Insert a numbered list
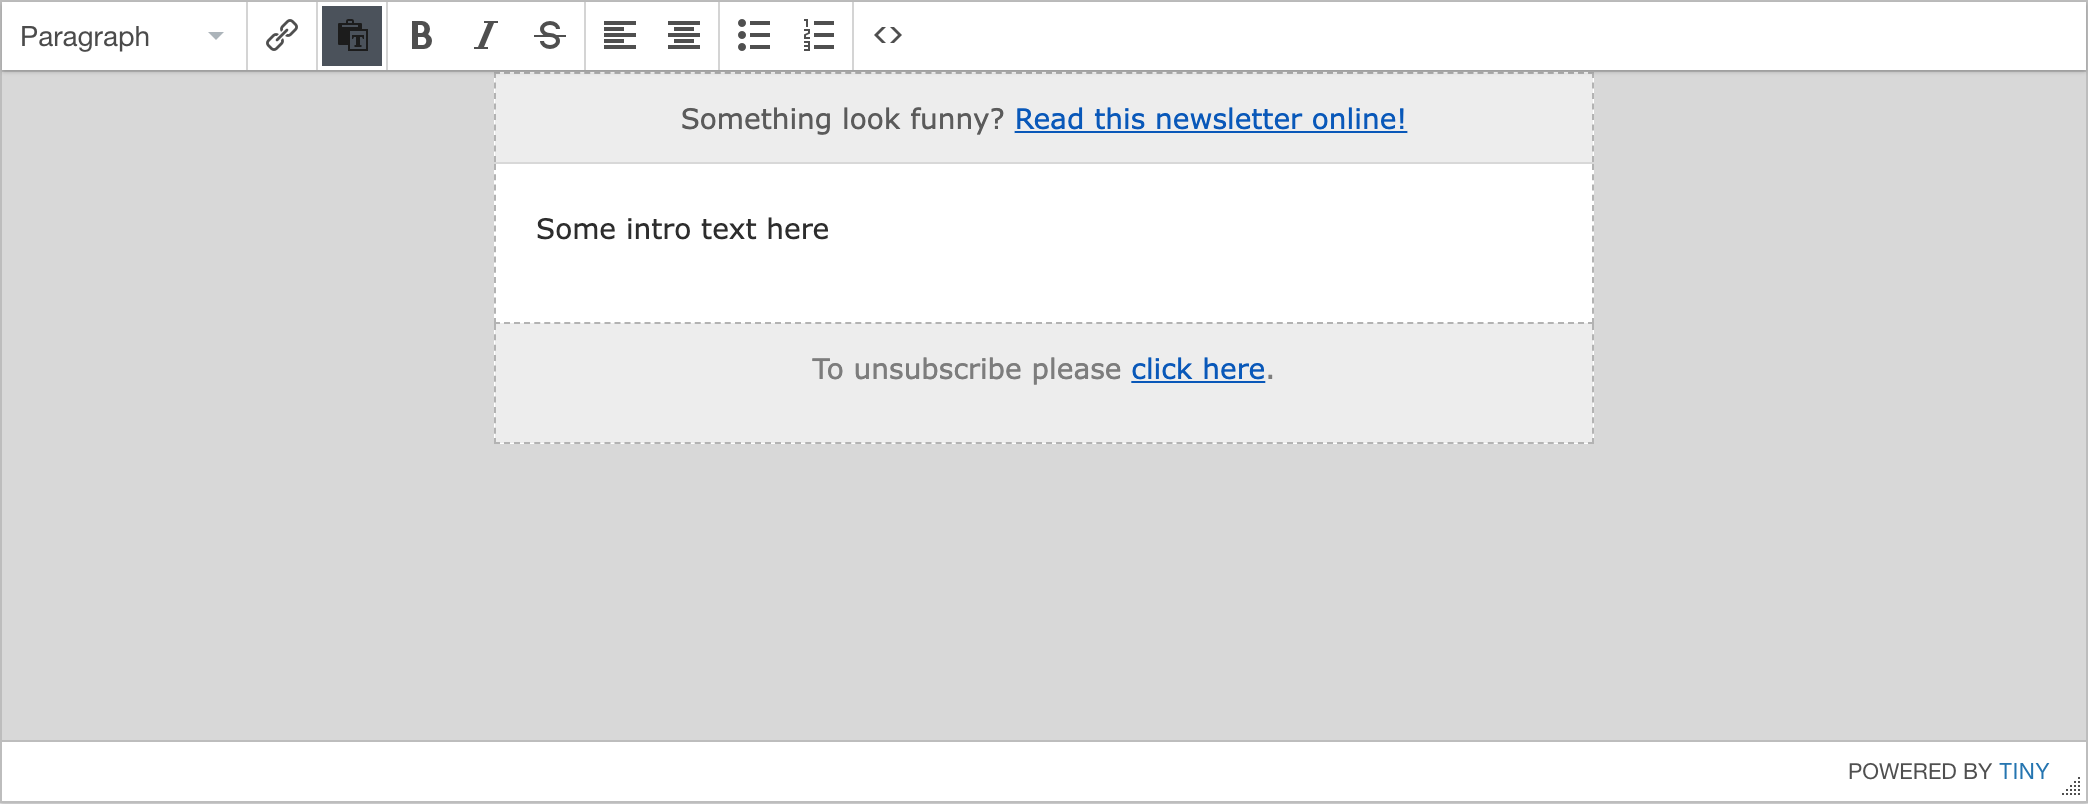Viewport: 2088px width, 804px height. click(818, 36)
